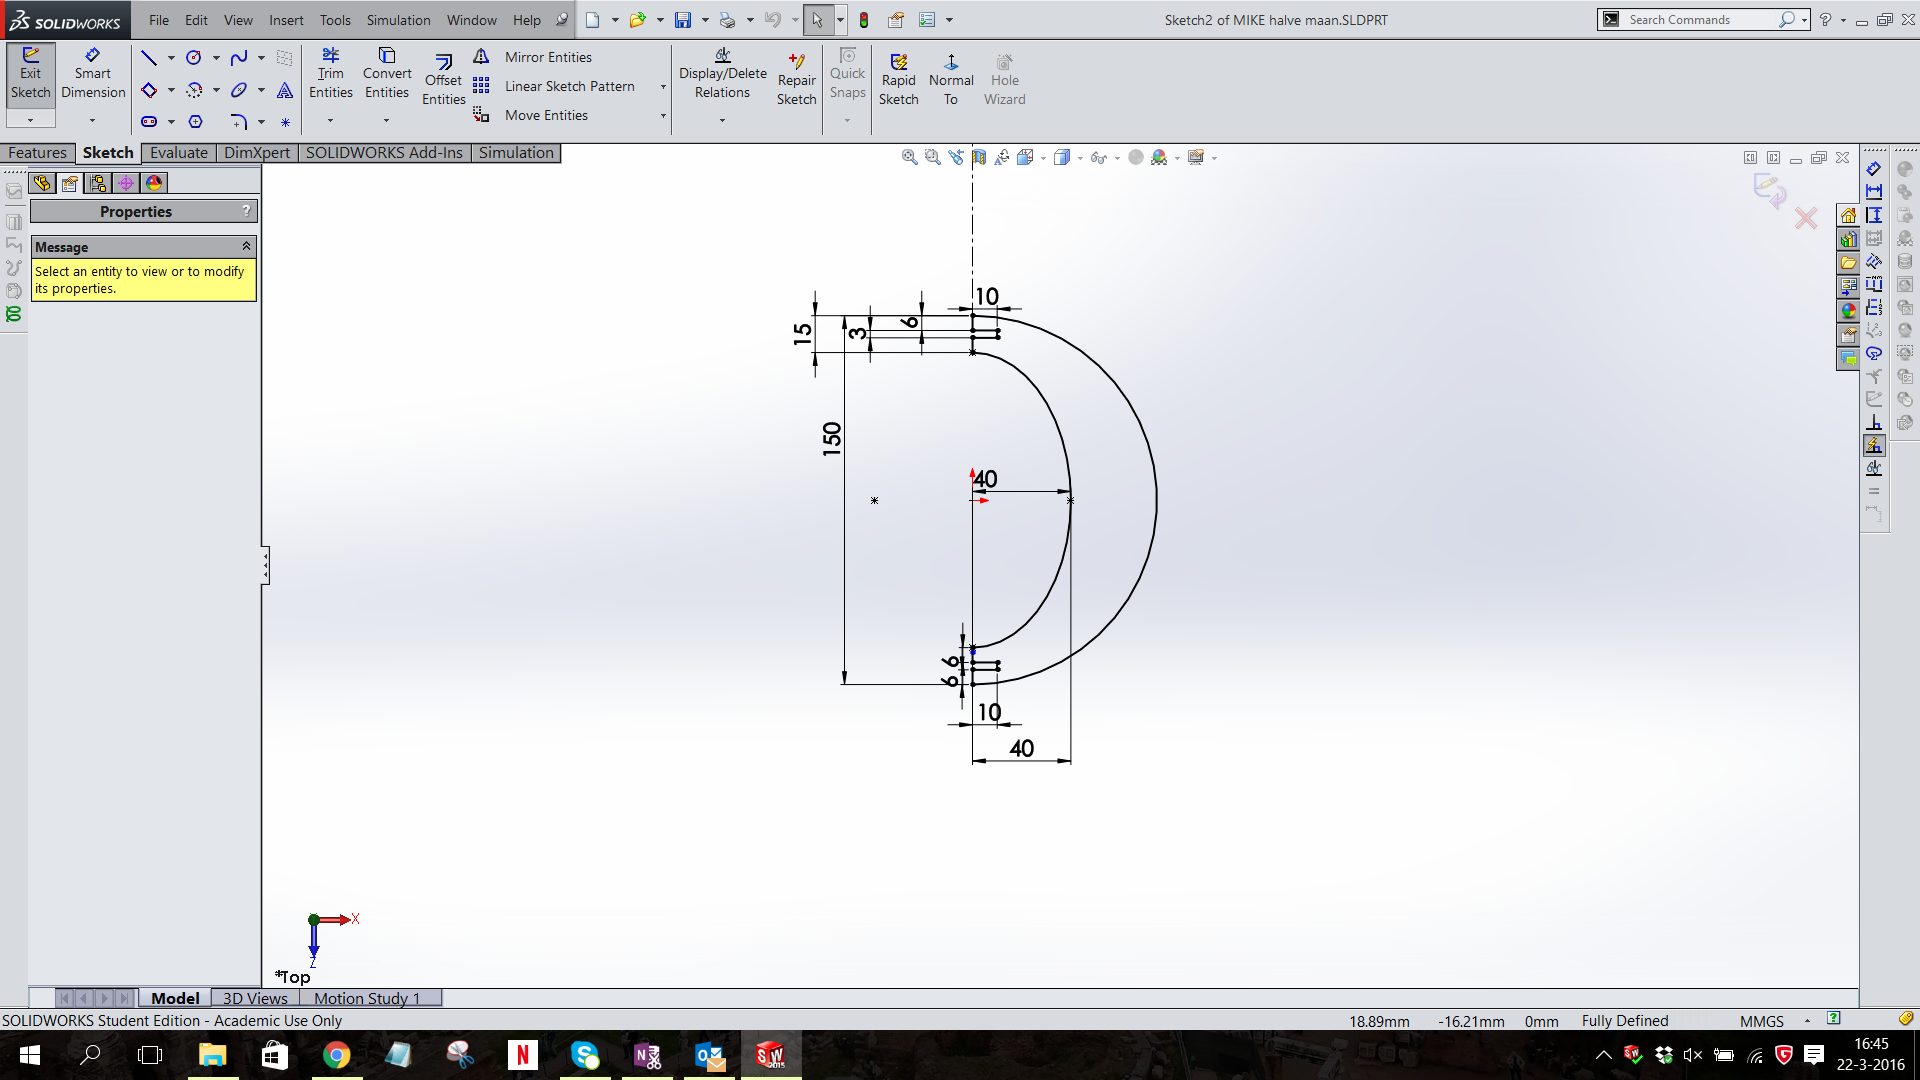Click the Rebuild traffic light icon
Image resolution: width=1920 pixels, height=1080 pixels.
click(864, 20)
